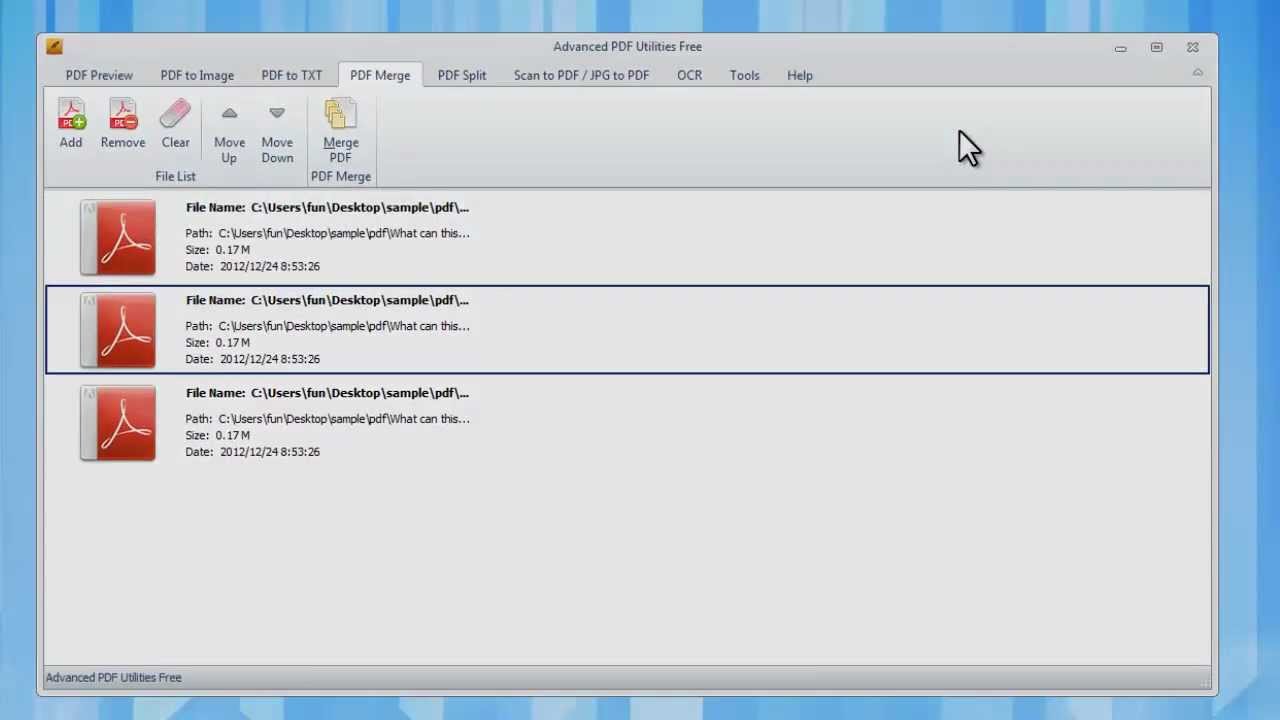The width and height of the screenshot is (1280, 720).
Task: Click the Add PDF icon
Action: click(x=71, y=114)
